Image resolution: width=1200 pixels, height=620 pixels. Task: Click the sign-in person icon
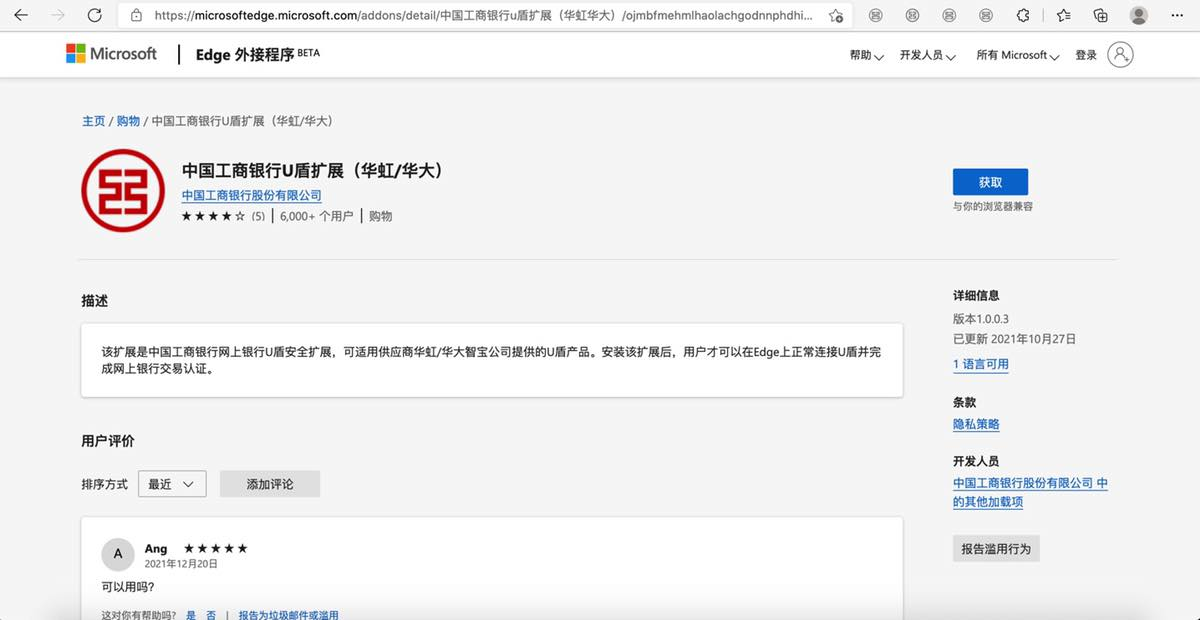[1120, 55]
